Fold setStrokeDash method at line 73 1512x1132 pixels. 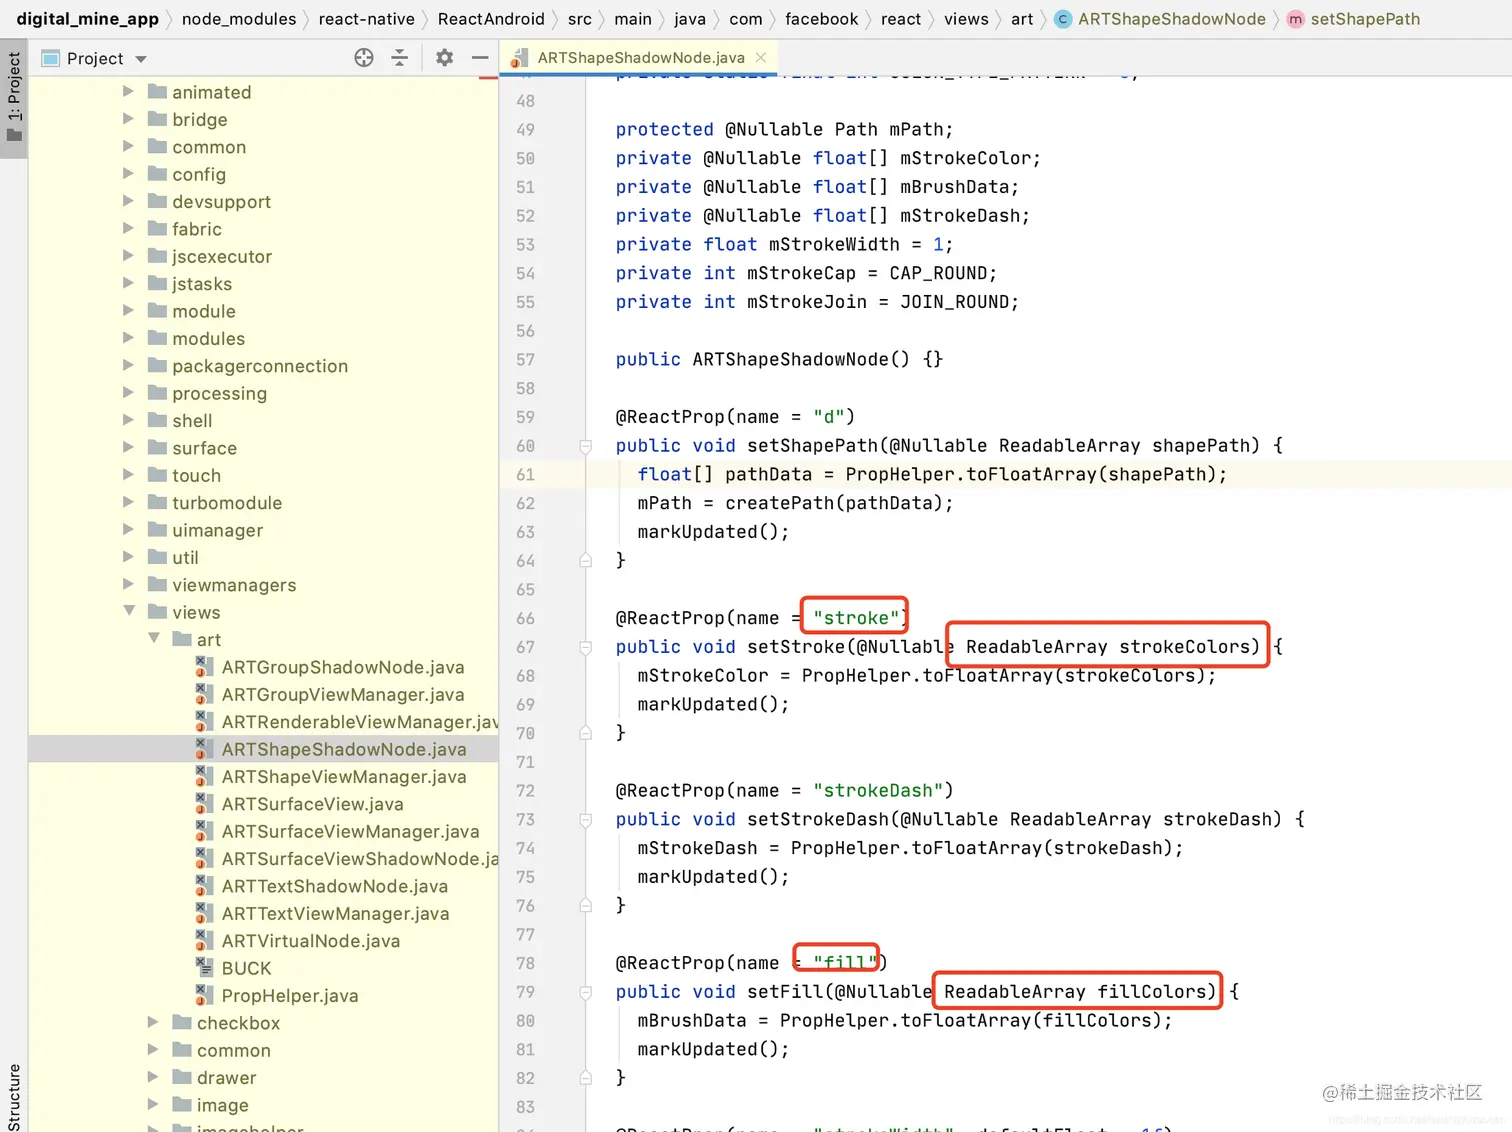click(586, 820)
